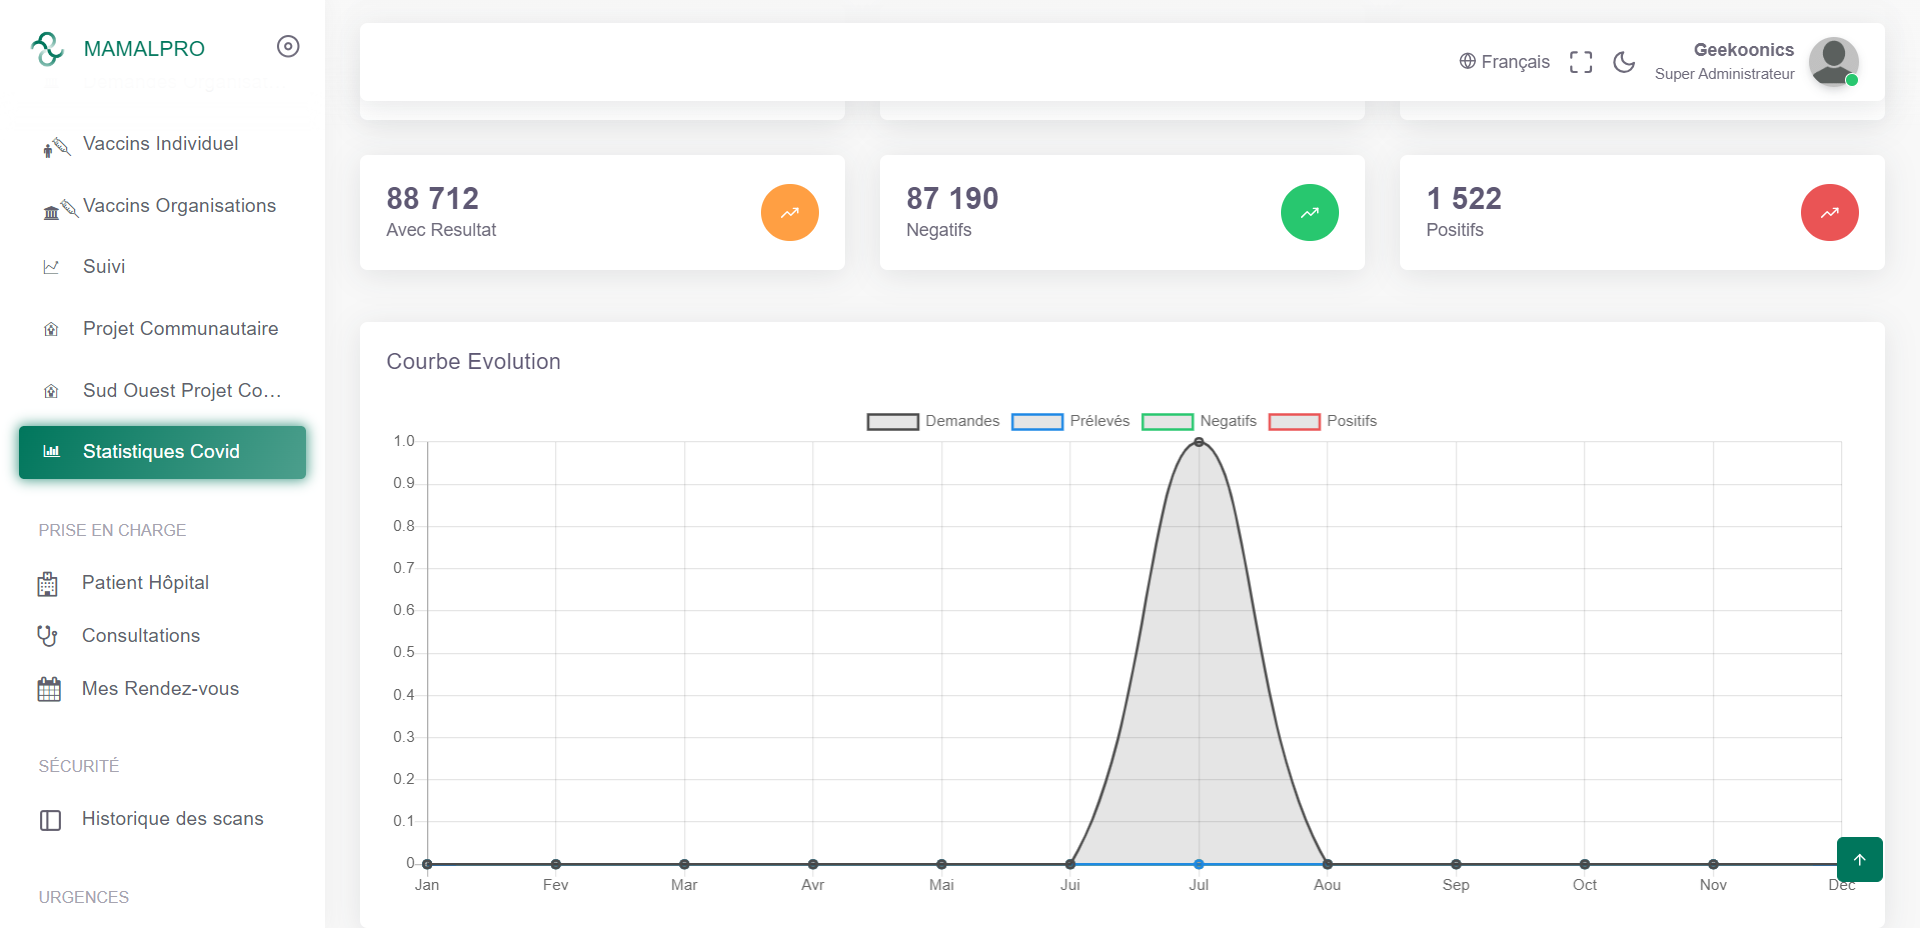Toggle the Positifs legend item

coord(1323,421)
